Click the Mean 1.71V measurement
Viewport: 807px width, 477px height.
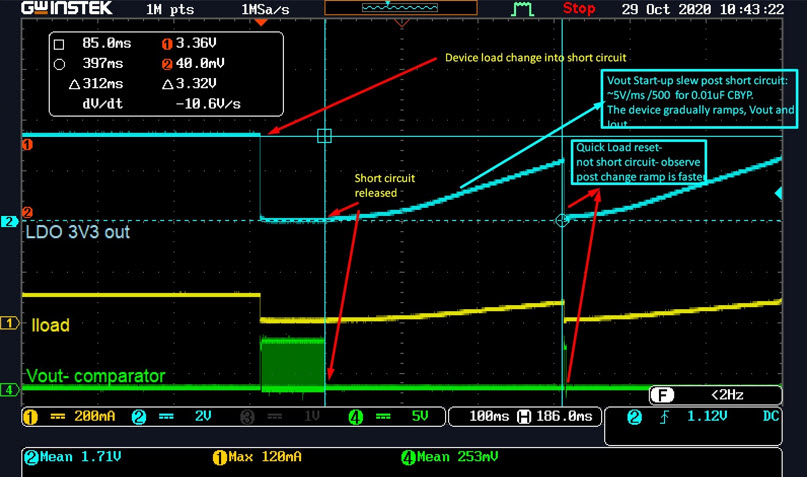80,457
